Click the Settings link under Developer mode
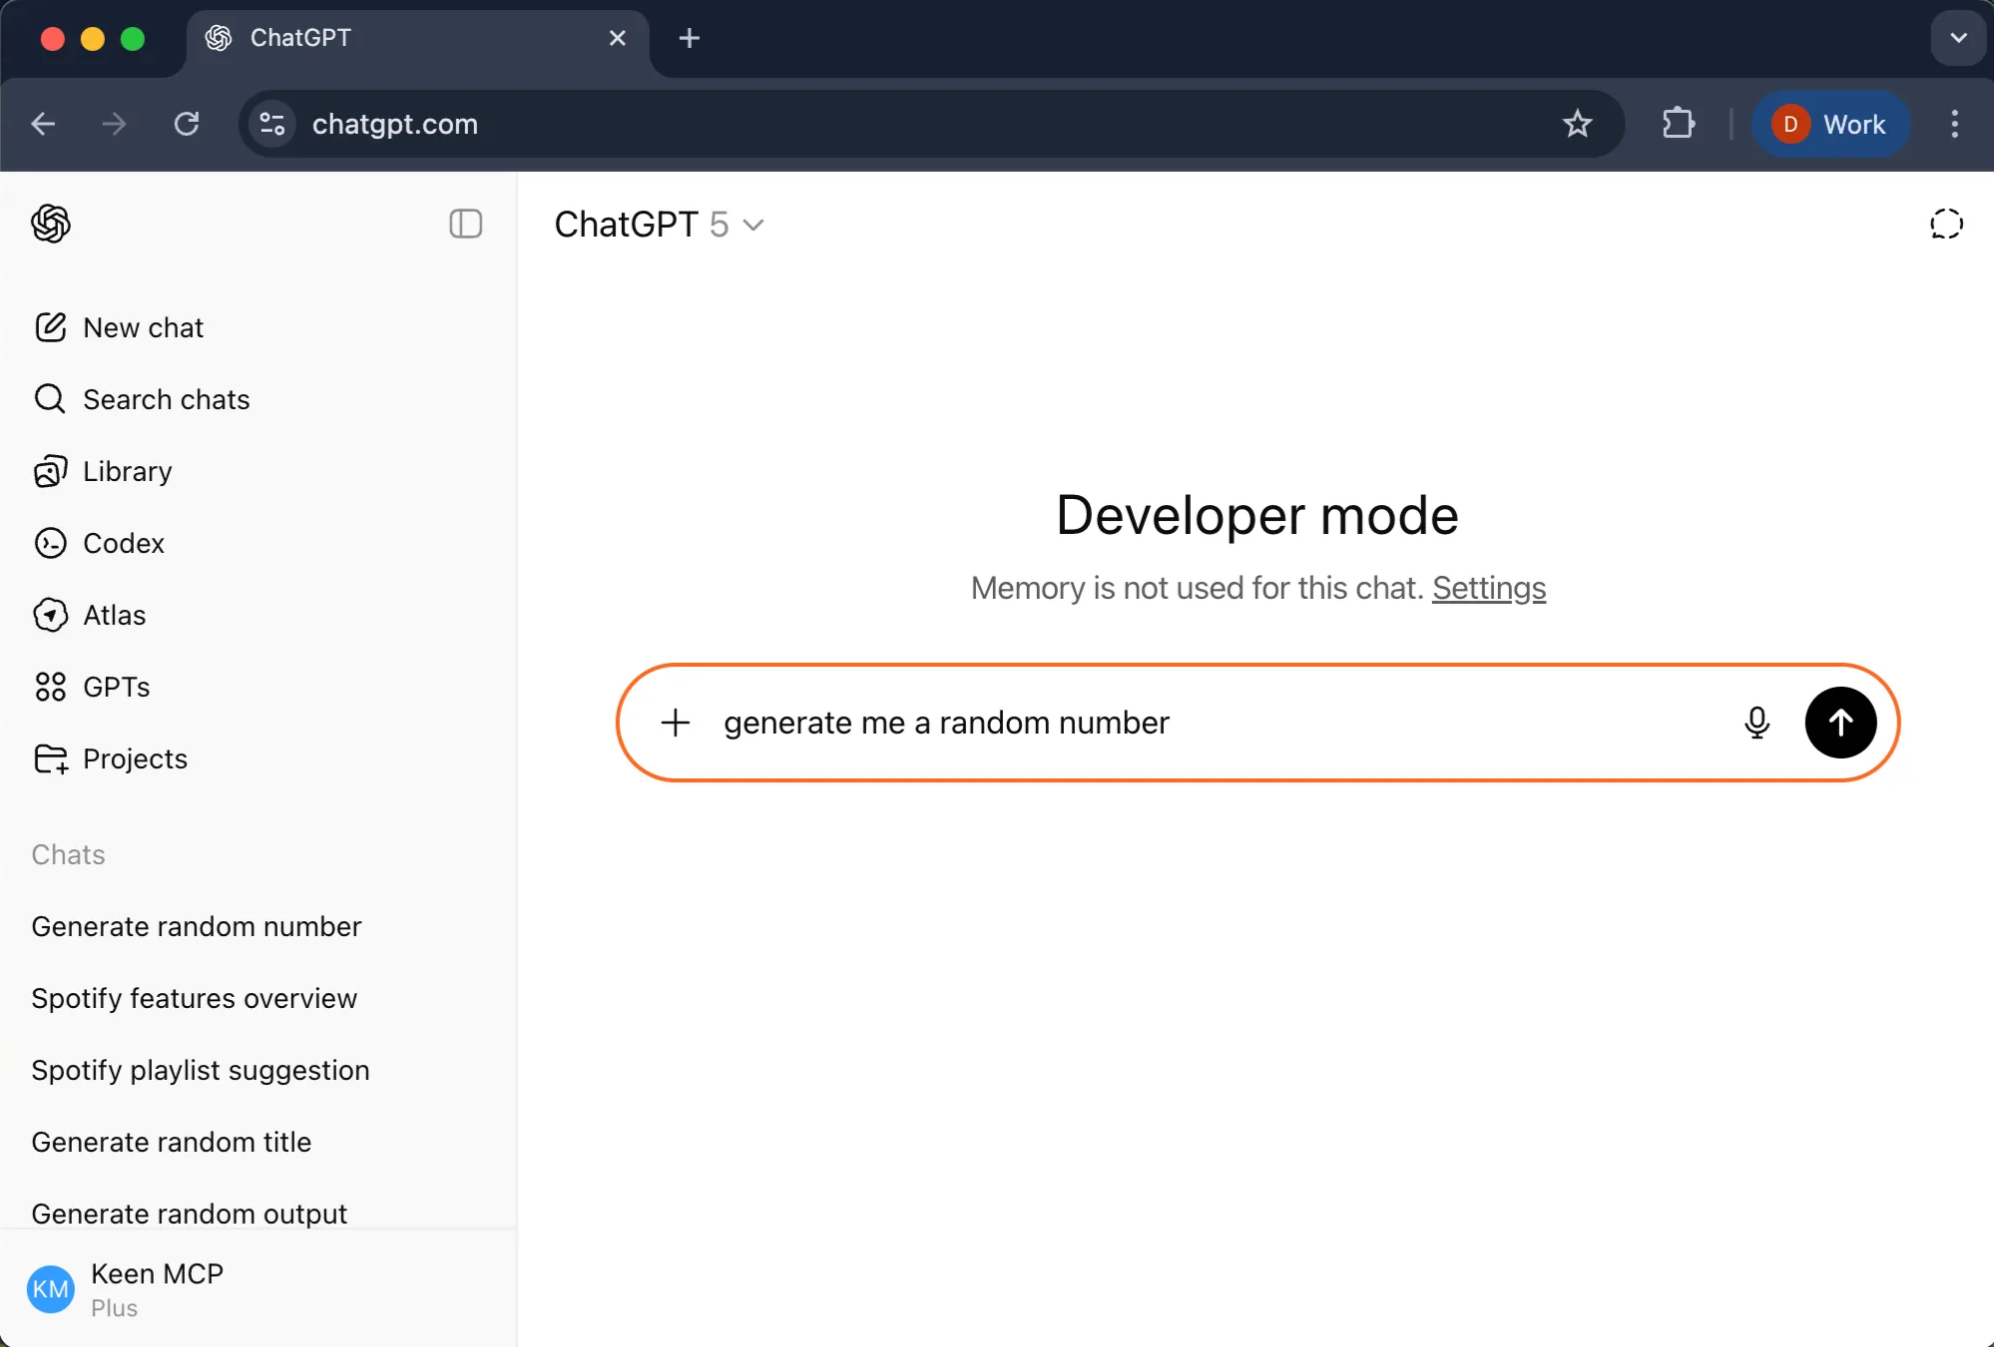The width and height of the screenshot is (1994, 1347). 1488,587
